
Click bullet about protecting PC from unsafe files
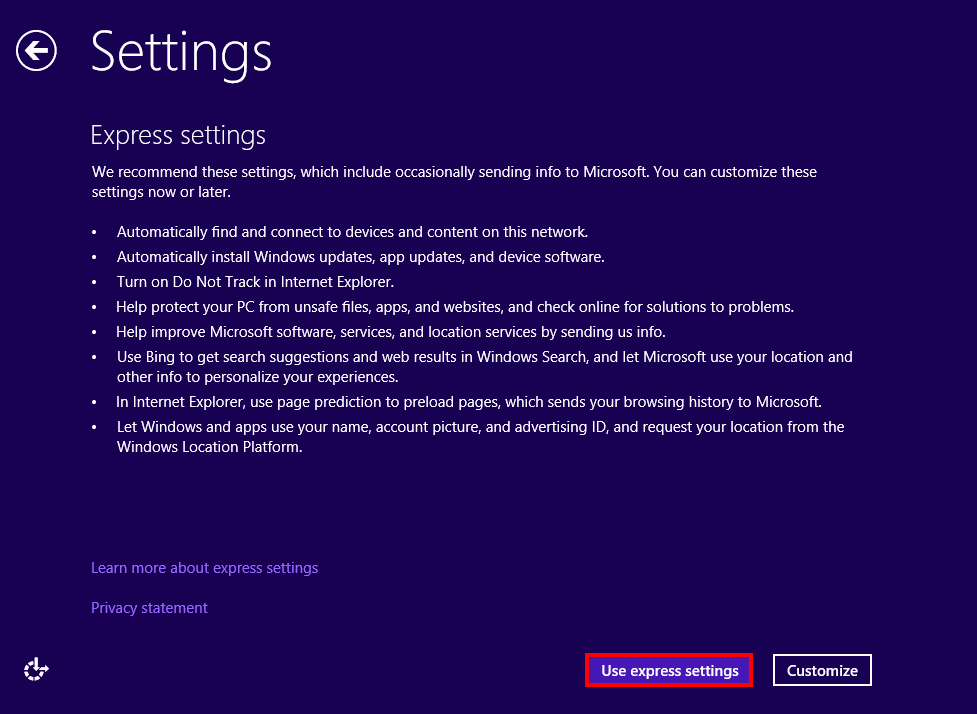pyautogui.click(x=455, y=307)
